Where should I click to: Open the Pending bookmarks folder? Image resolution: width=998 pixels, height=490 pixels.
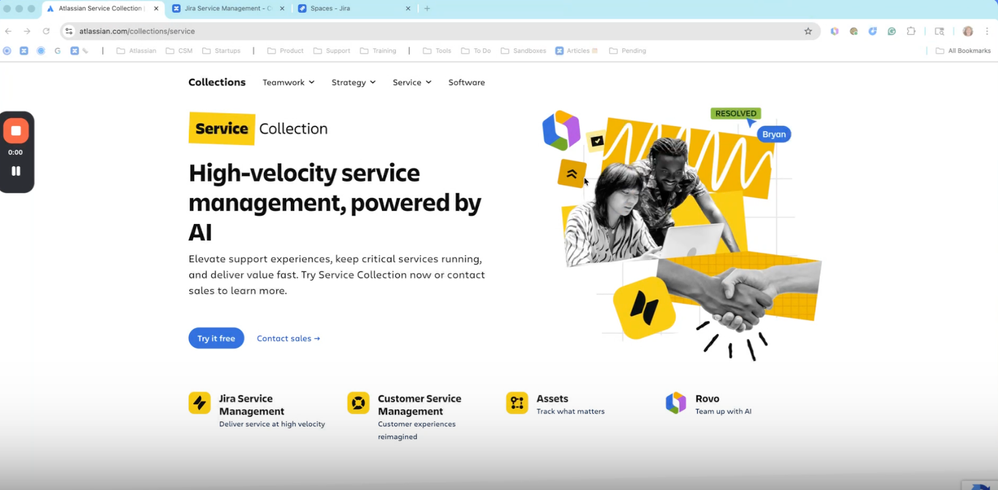(x=628, y=51)
